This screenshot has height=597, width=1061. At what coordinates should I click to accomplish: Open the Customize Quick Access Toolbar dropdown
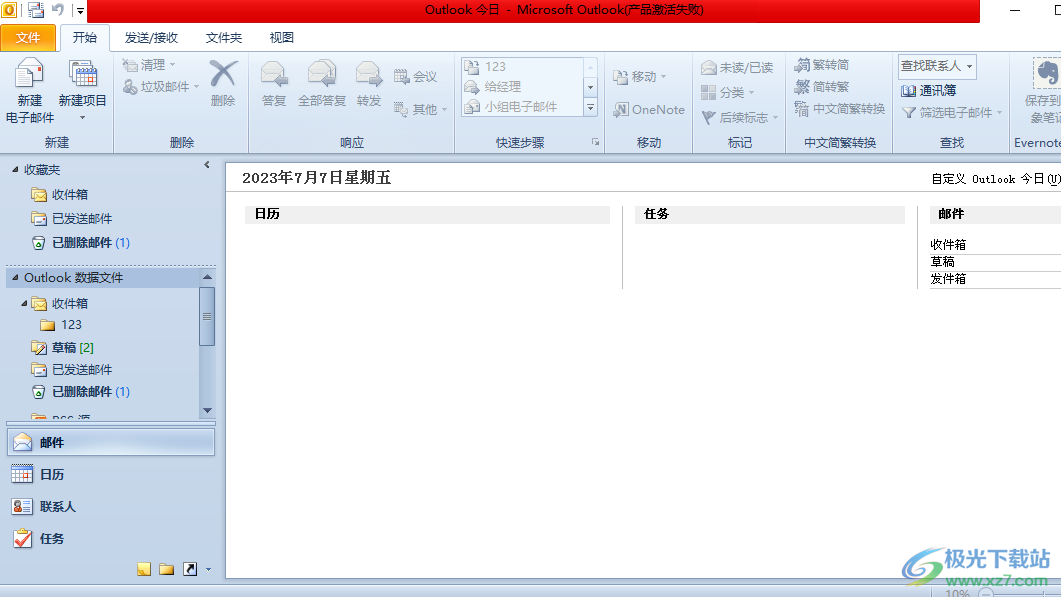[x=80, y=11]
